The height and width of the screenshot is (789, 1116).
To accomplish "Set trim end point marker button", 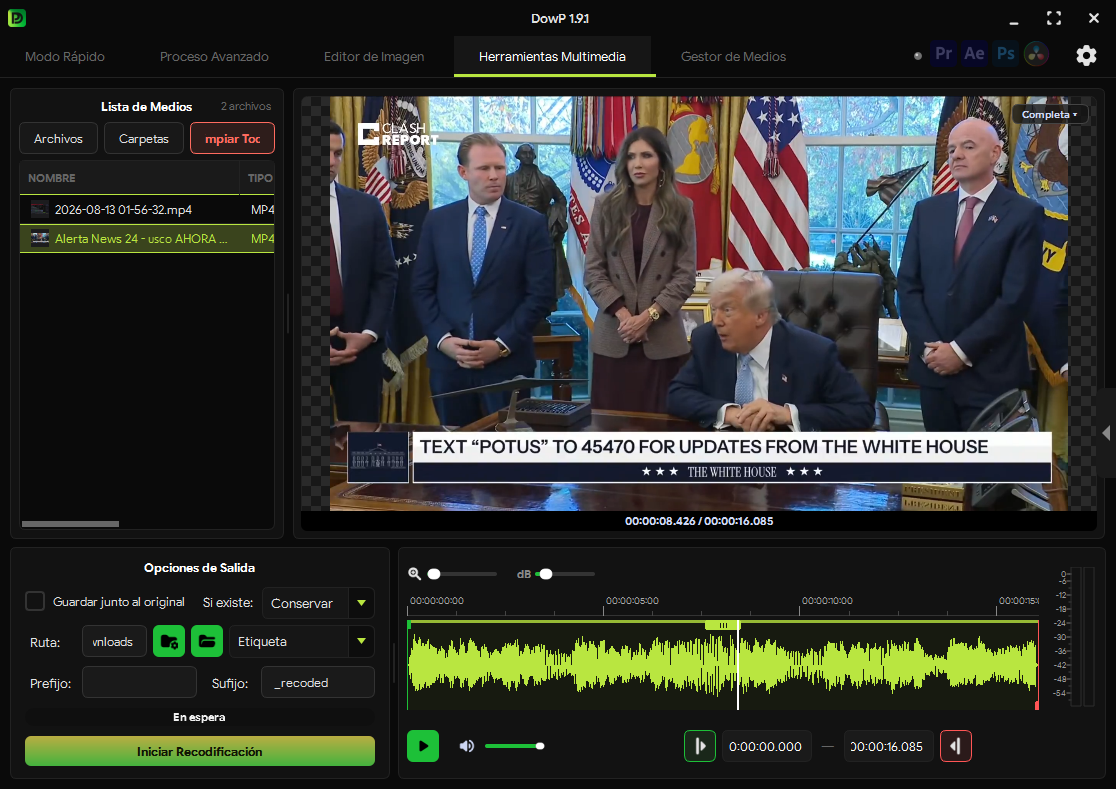I will [x=956, y=746].
